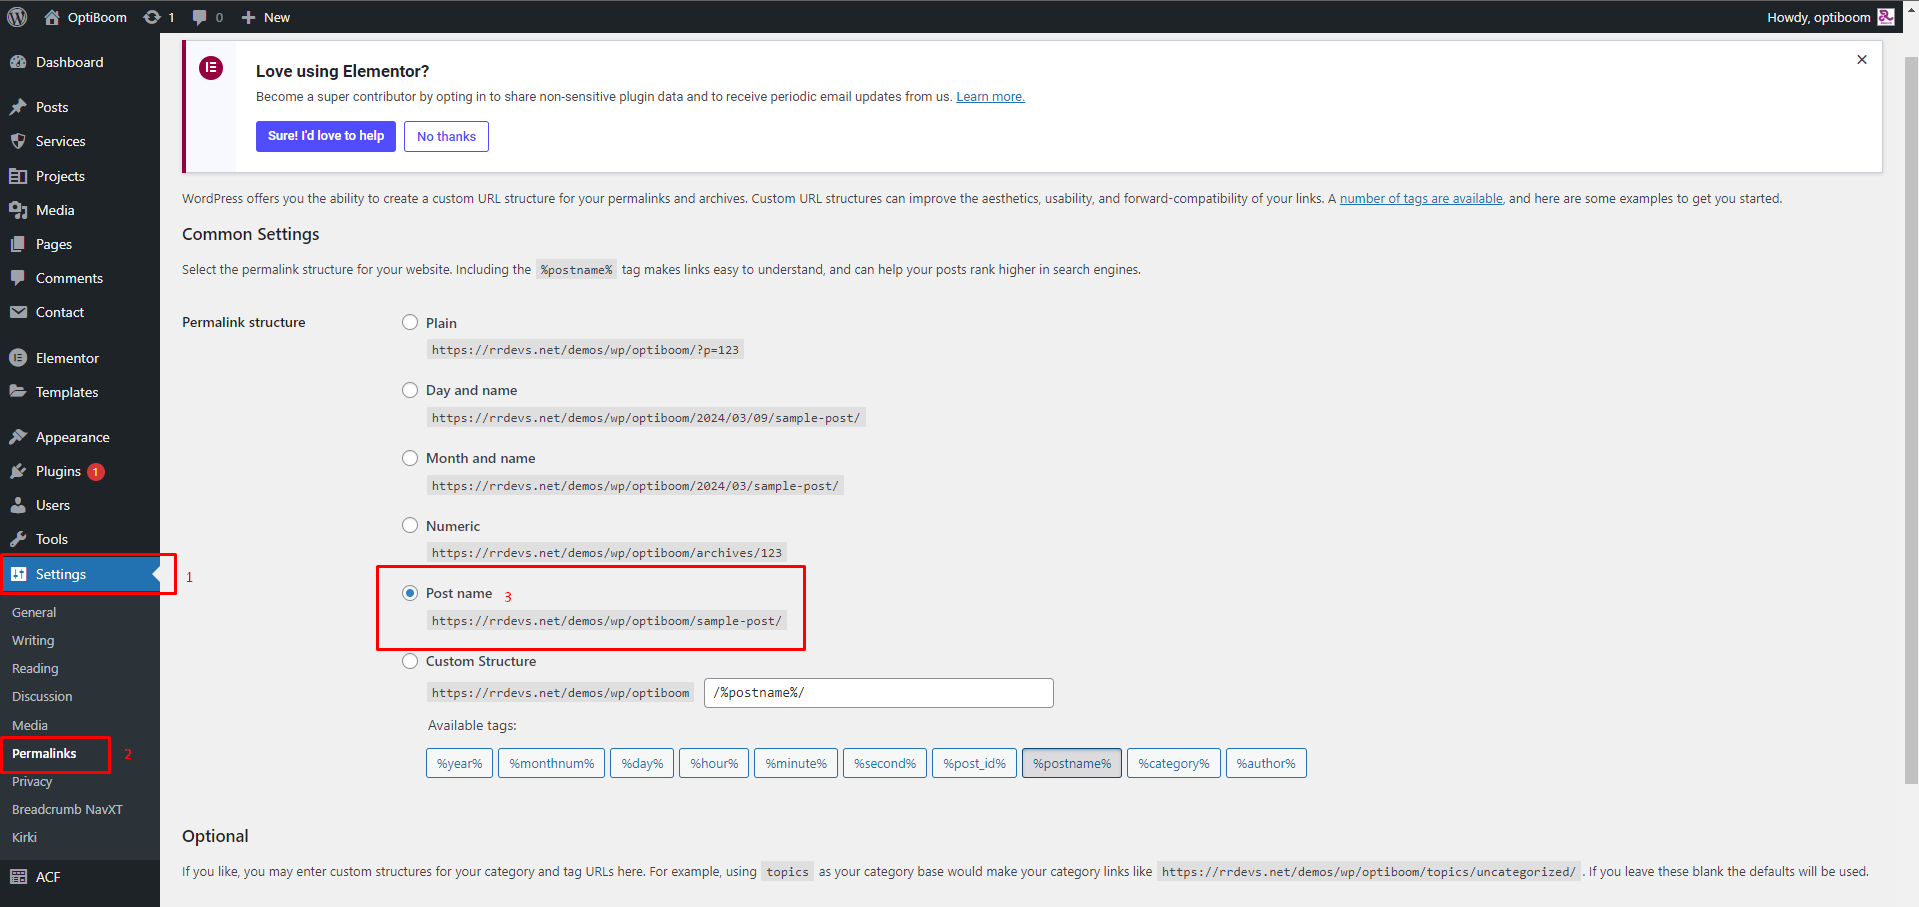This screenshot has height=907, width=1919.
Task: Click the custom structure text field
Action: pos(879,693)
